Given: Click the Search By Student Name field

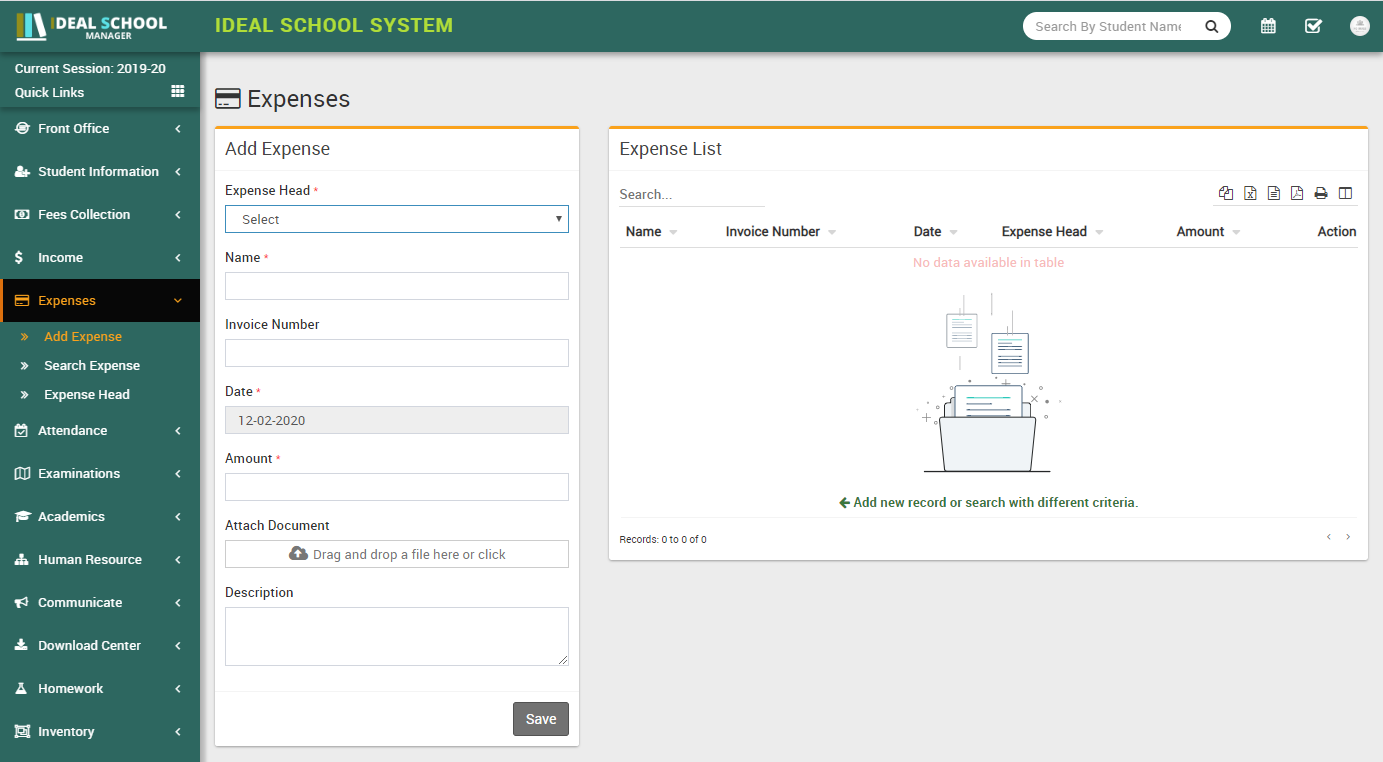Looking at the screenshot, I should [1109, 27].
